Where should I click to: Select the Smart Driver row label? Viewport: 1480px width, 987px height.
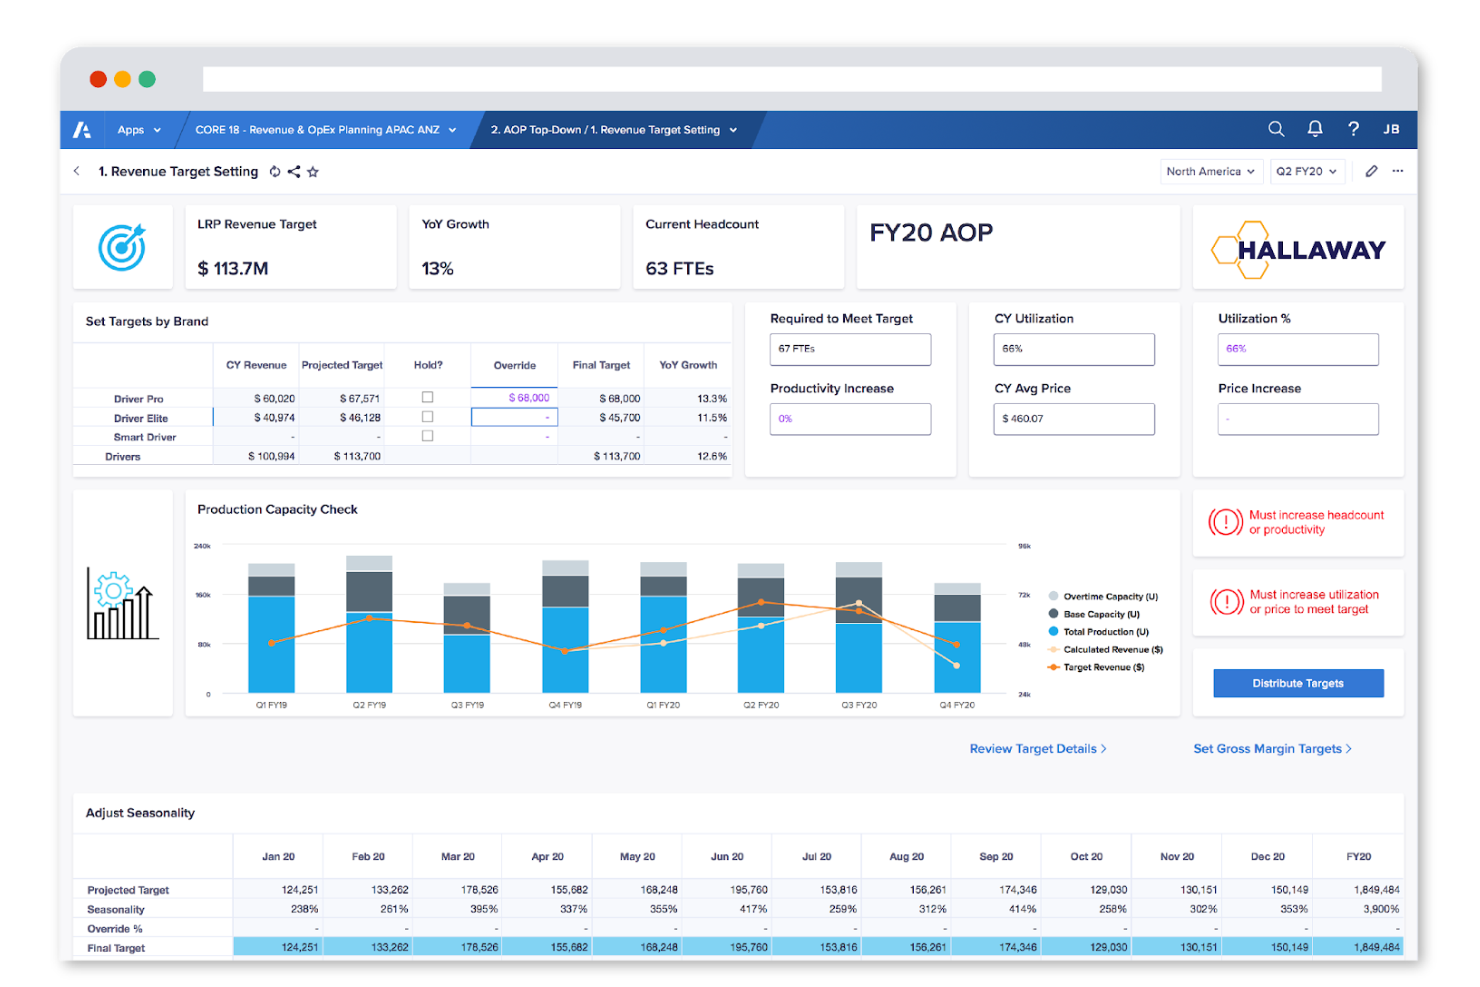145,437
